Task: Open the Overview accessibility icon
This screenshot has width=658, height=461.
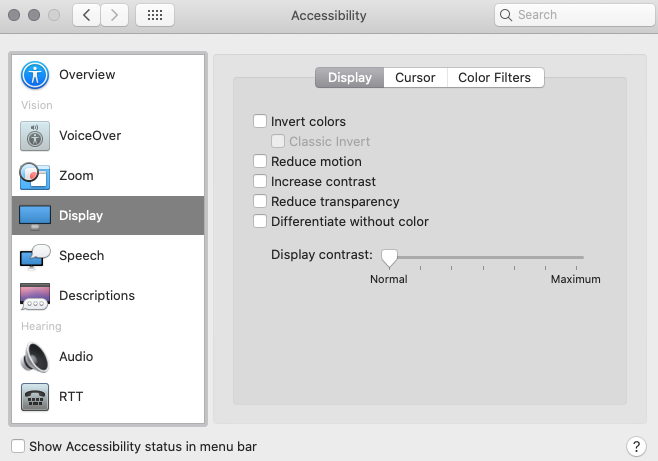Action: pyautogui.click(x=35, y=75)
